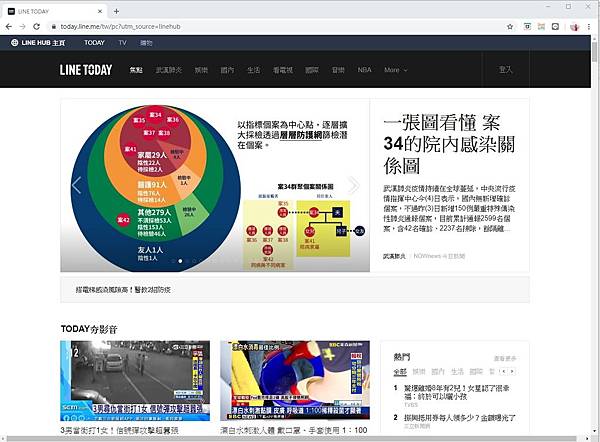Switch to TODAY in top bar

94,43
